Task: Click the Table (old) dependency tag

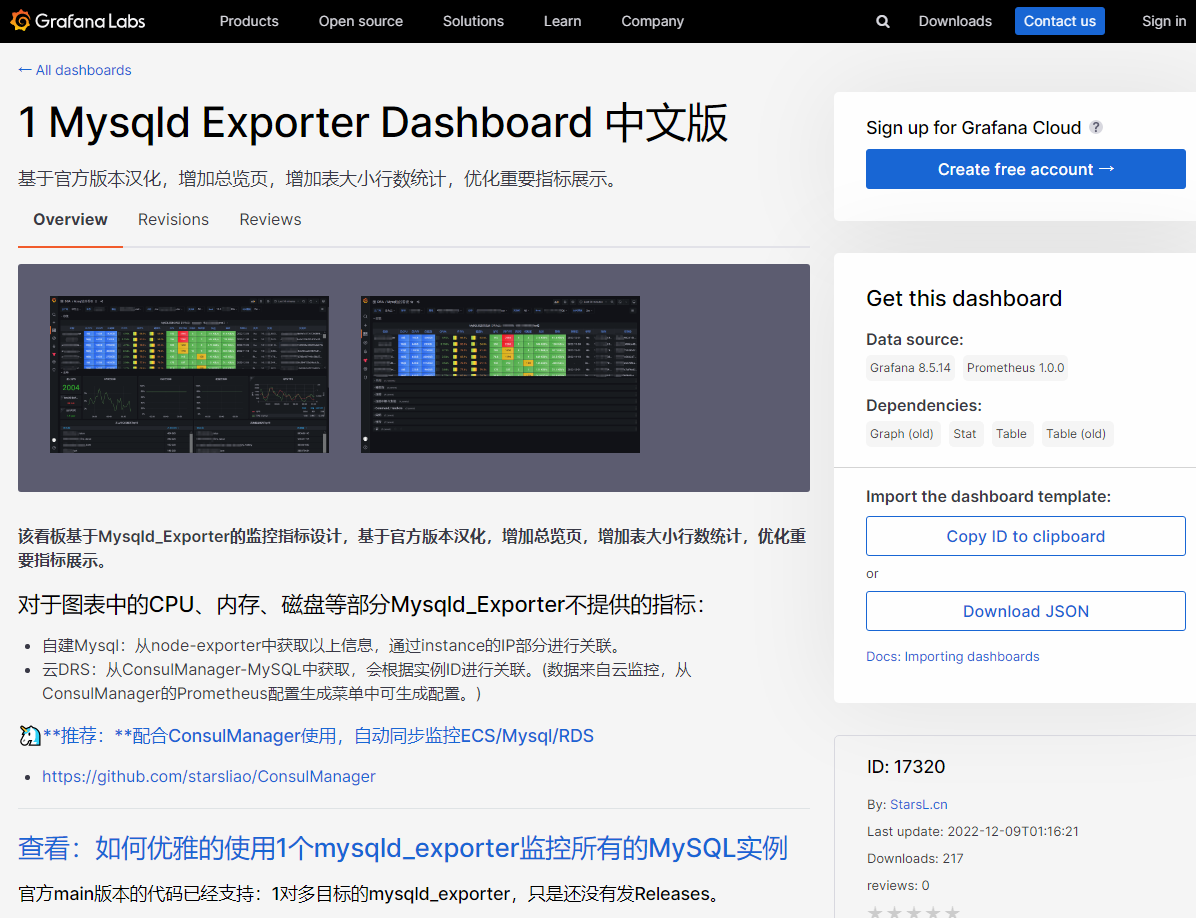Action: click(x=1075, y=434)
